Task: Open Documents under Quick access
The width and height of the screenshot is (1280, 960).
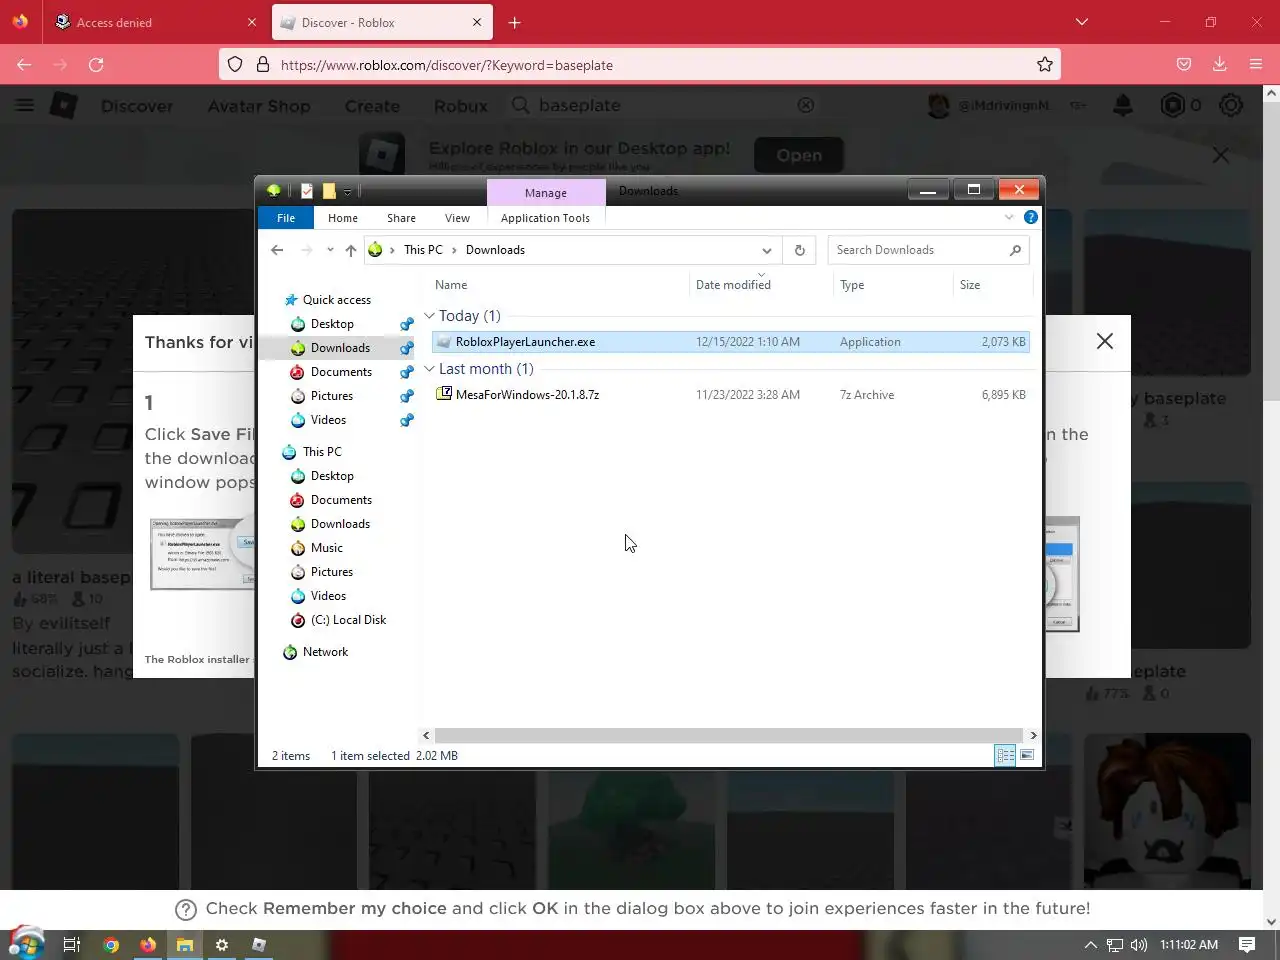Action: coord(341,372)
